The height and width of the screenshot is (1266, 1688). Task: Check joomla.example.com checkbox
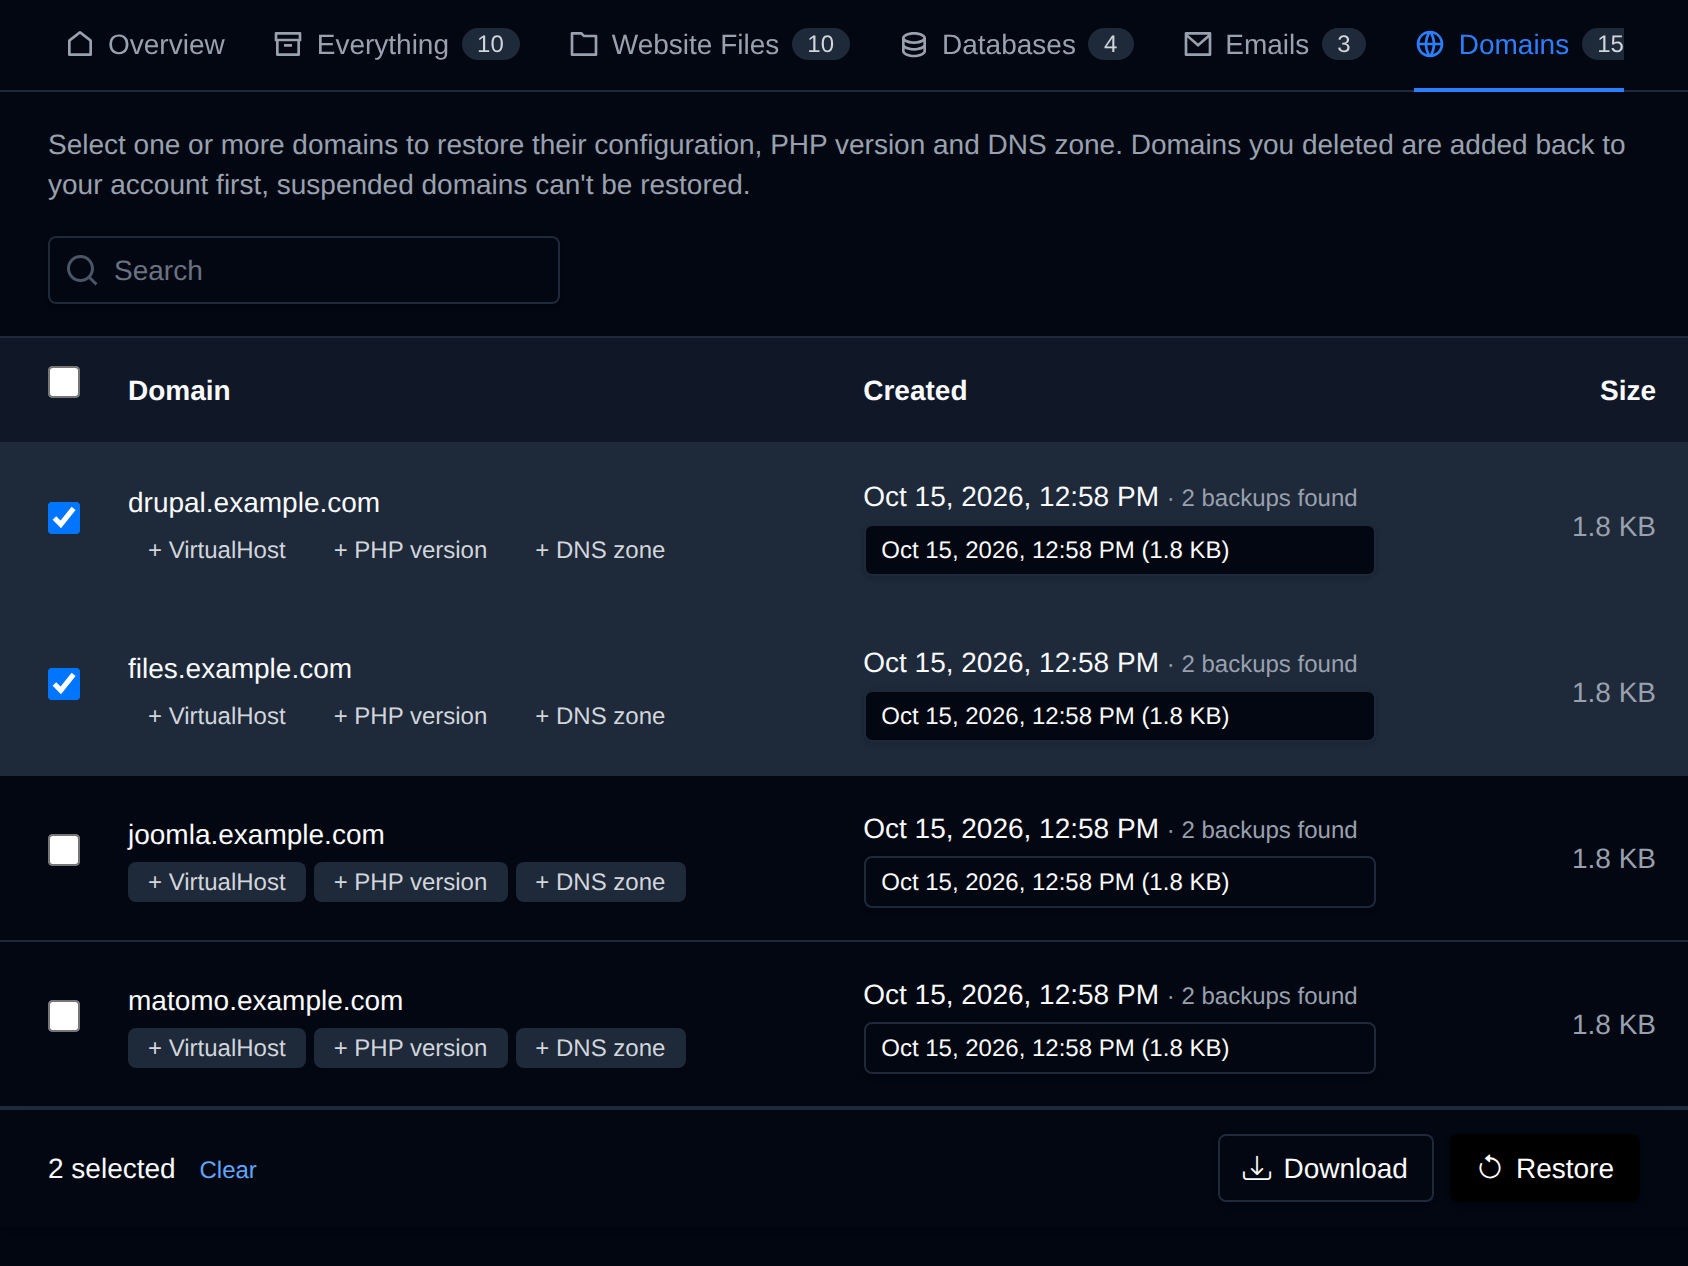[x=64, y=850]
